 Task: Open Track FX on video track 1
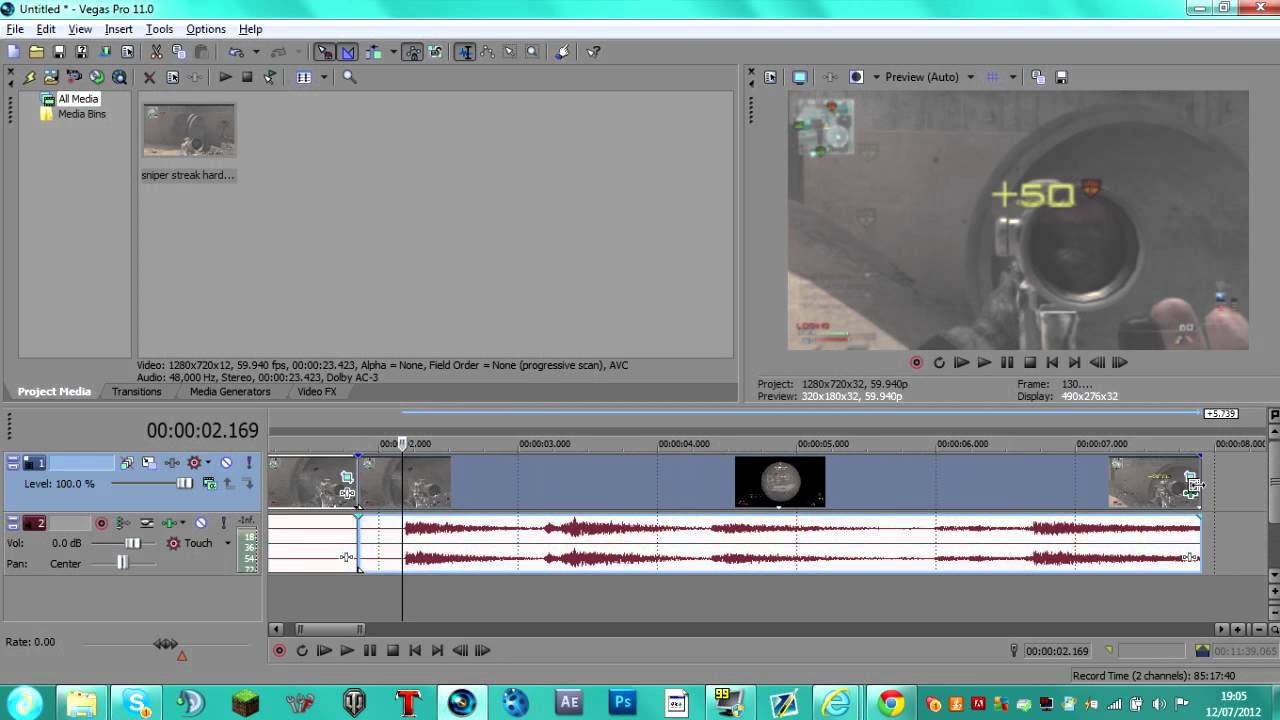(172, 463)
